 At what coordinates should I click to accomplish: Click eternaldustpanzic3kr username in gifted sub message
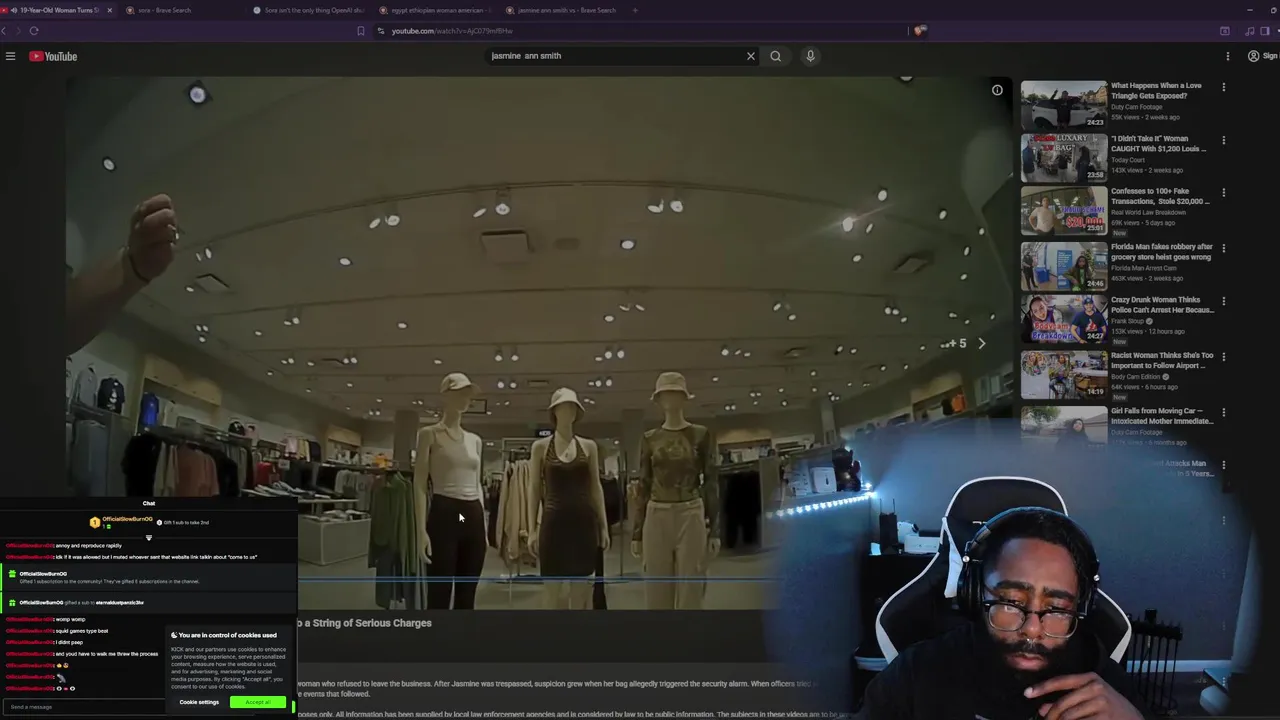pyautogui.click(x=120, y=603)
